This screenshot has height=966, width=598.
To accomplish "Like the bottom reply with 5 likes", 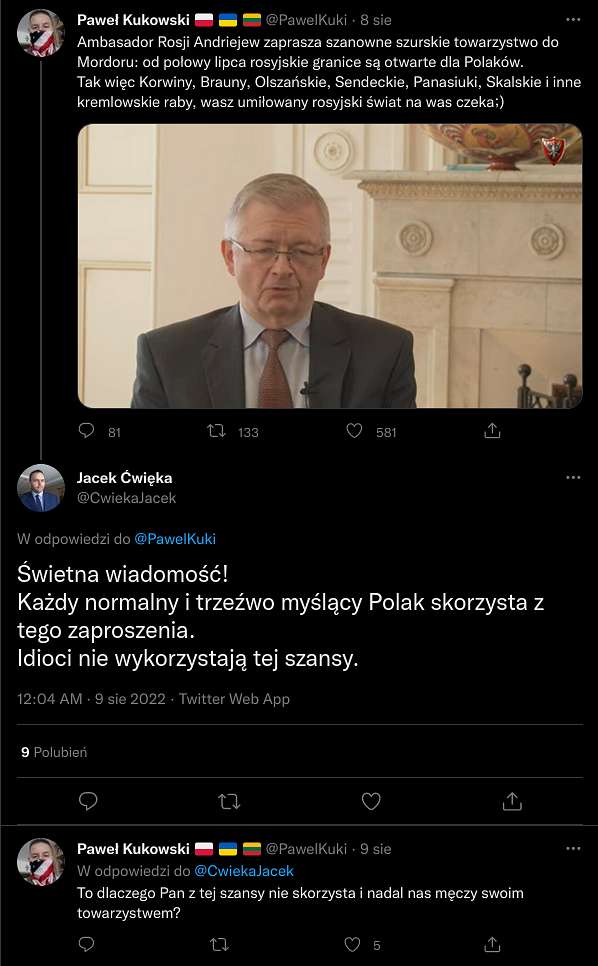I will tap(352, 944).
